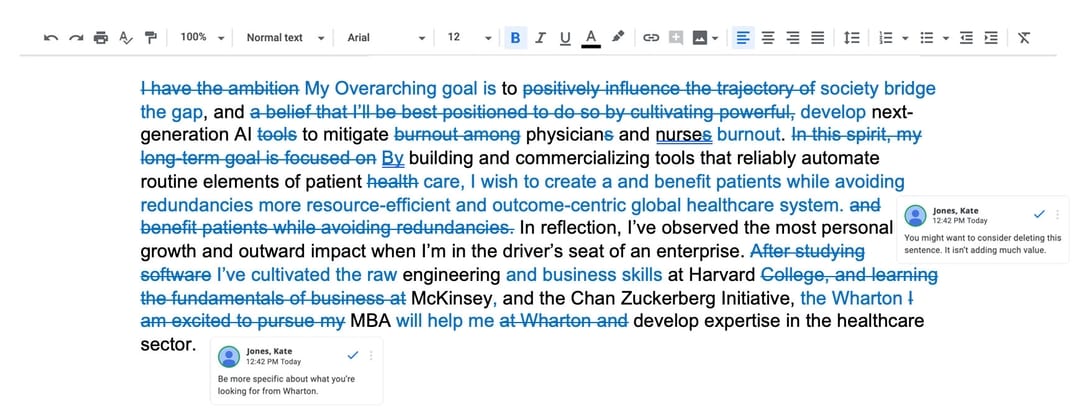This screenshot has width=1080, height=415.
Task: Open the font size 12 dropdown
Action: 469,37
